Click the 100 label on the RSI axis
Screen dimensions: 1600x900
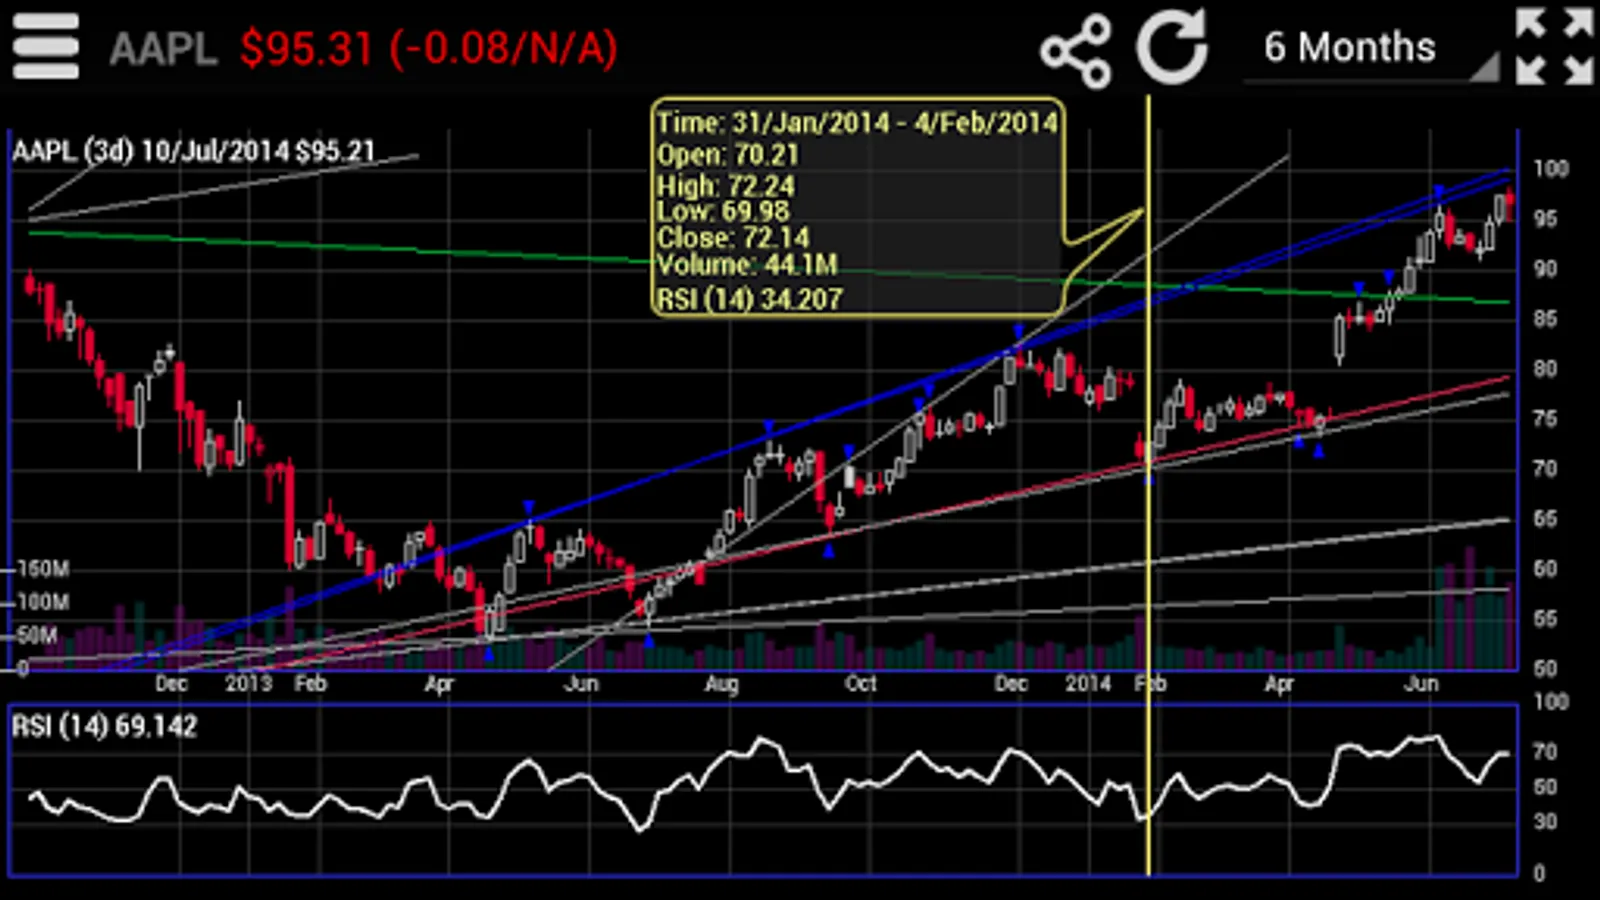click(x=1551, y=702)
